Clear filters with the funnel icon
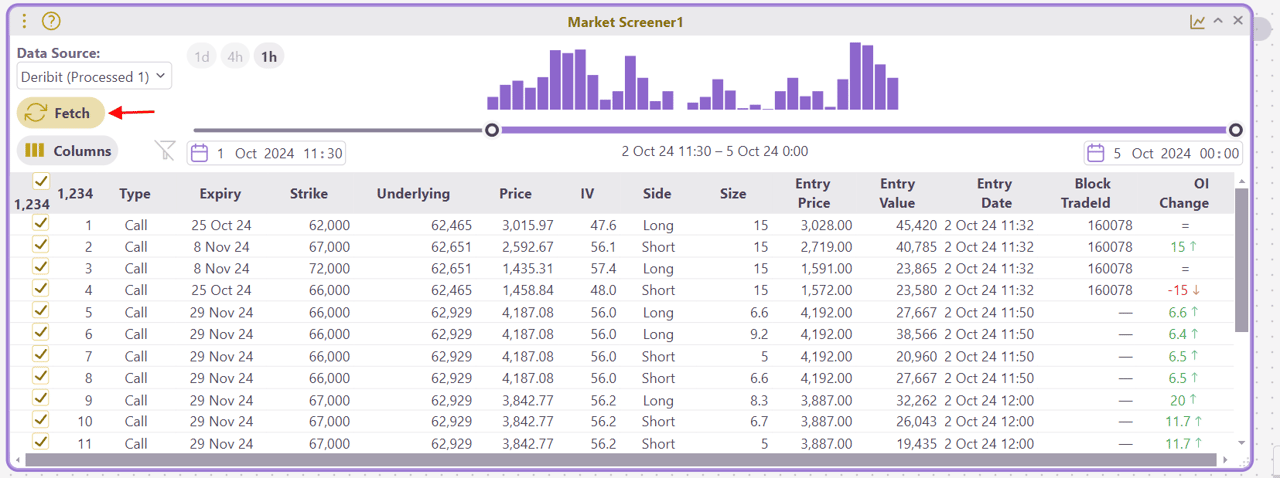Image resolution: width=1280 pixels, height=478 pixels. point(165,151)
